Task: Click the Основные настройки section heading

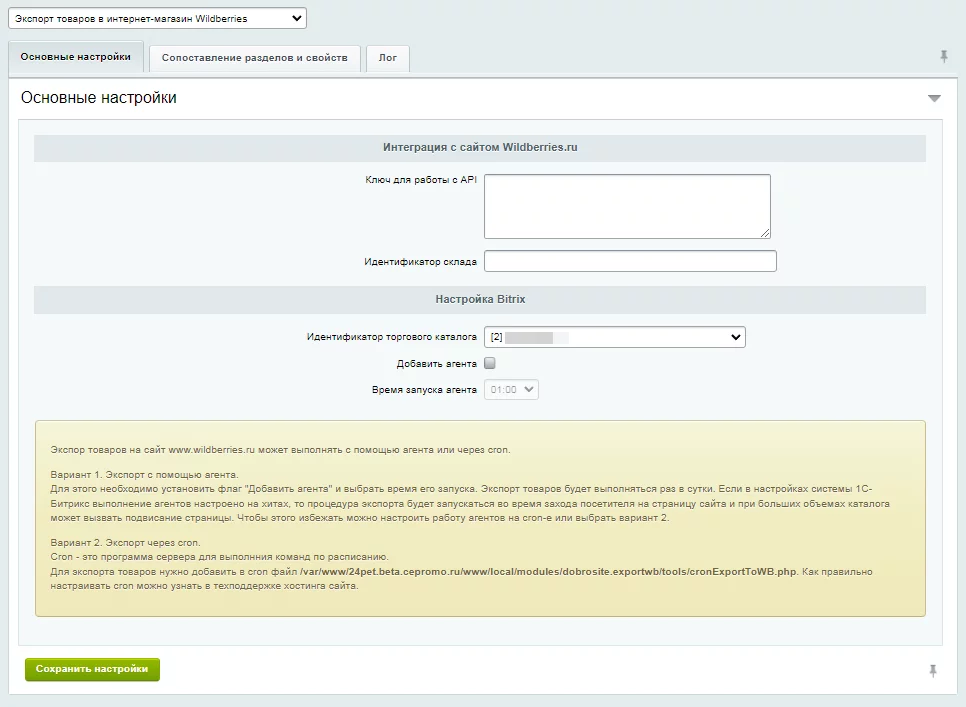Action: (x=99, y=98)
